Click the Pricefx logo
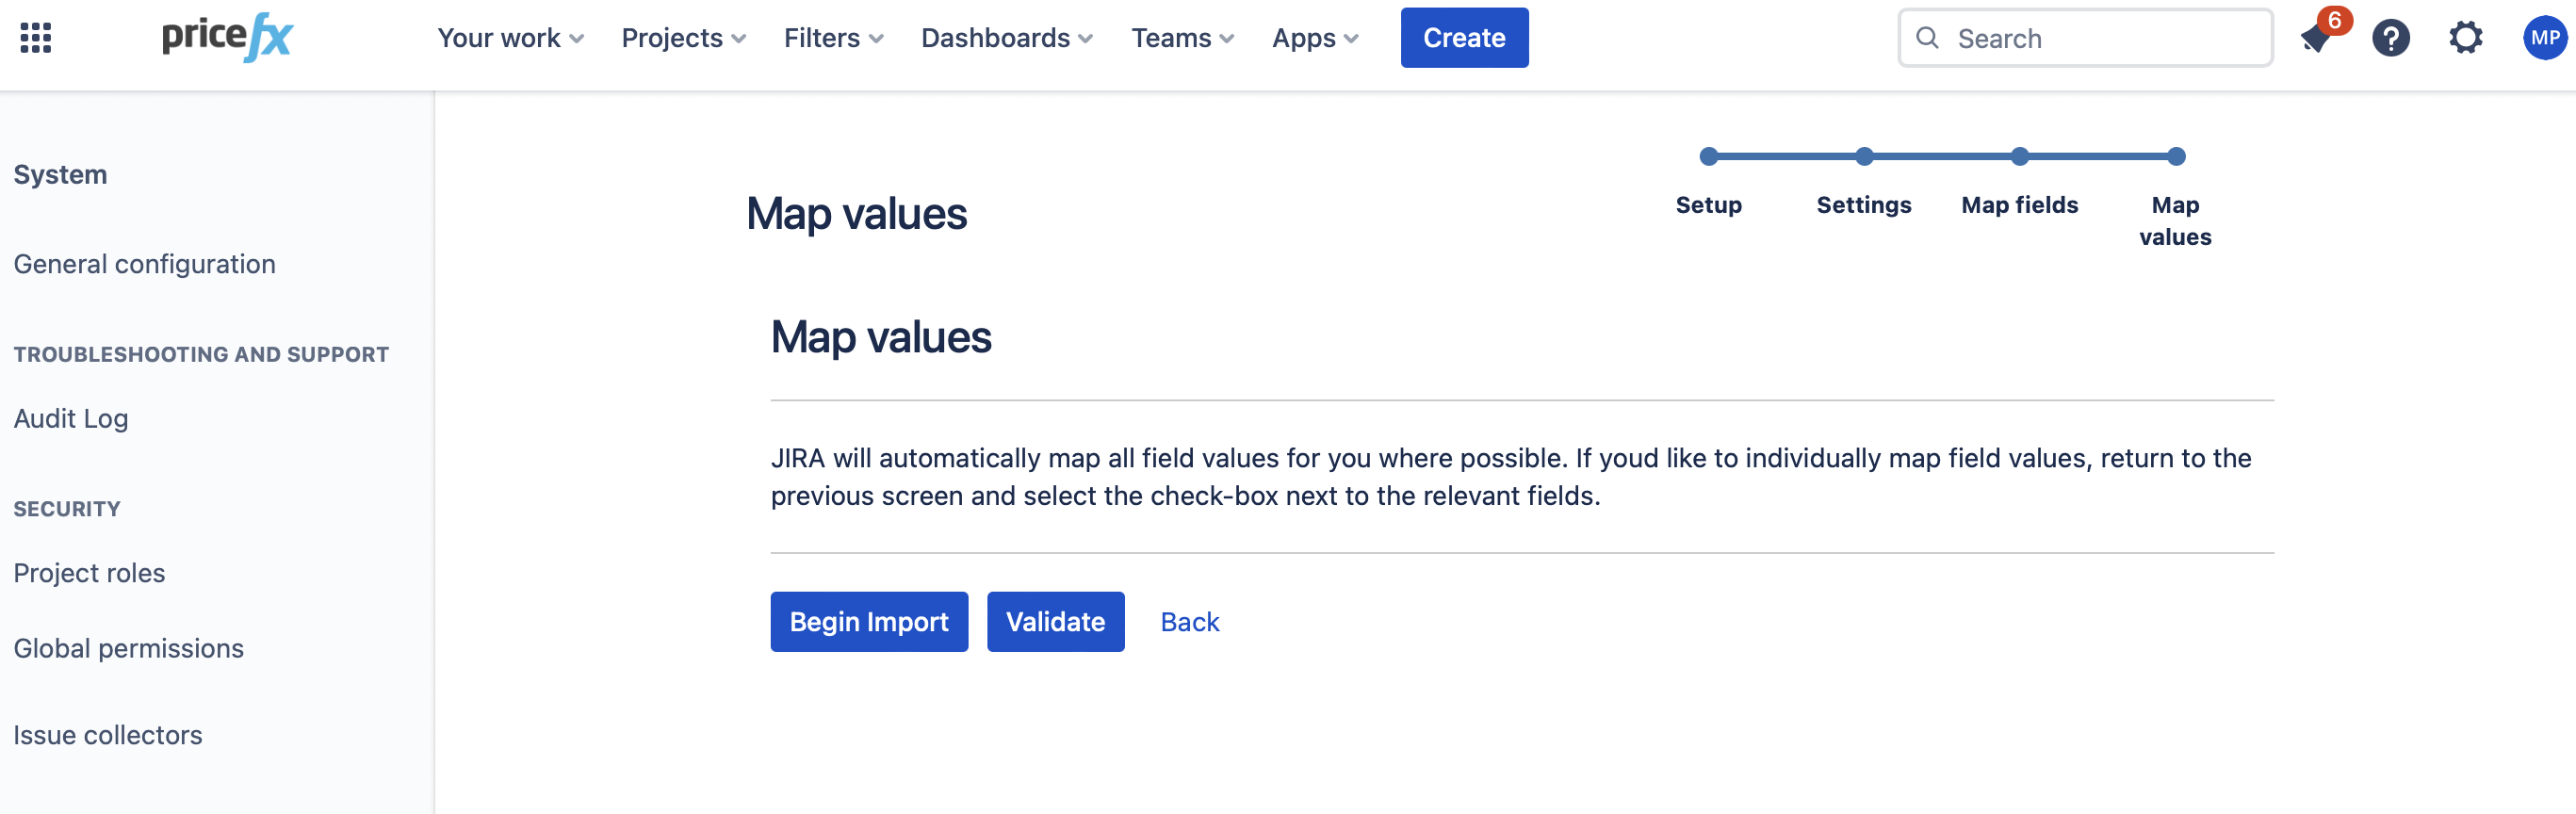 (x=227, y=38)
